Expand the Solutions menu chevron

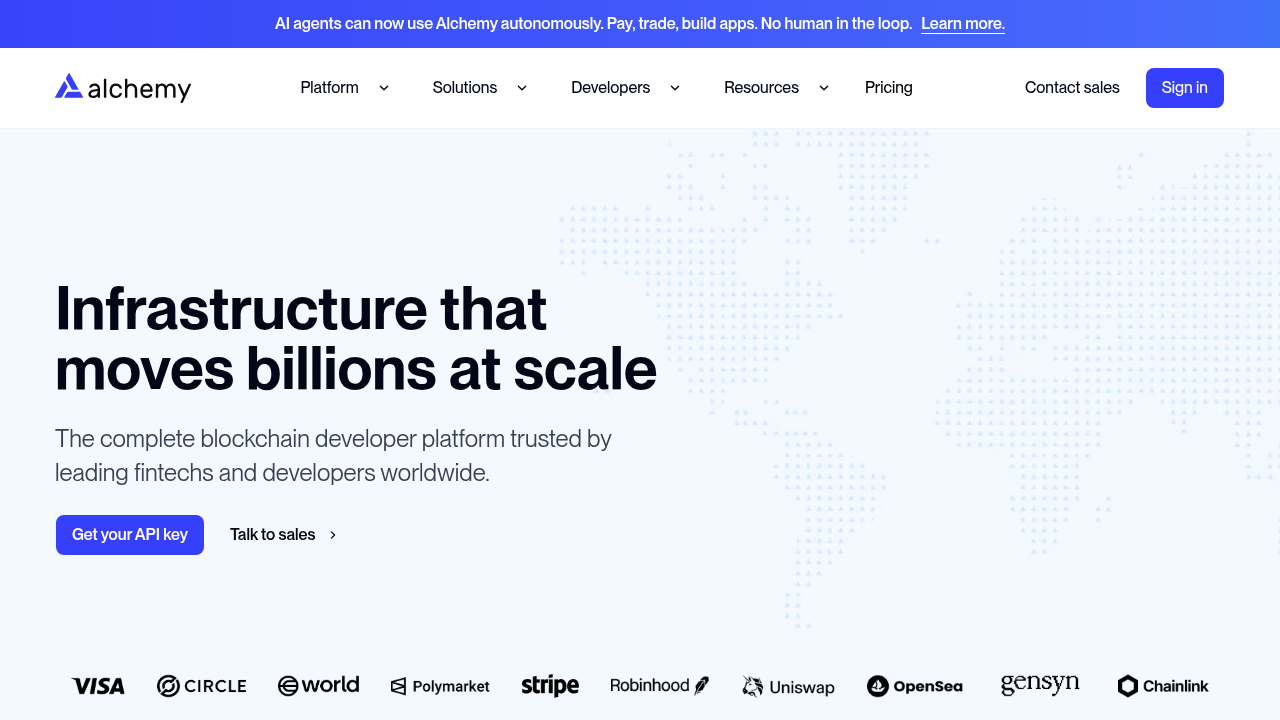[522, 88]
